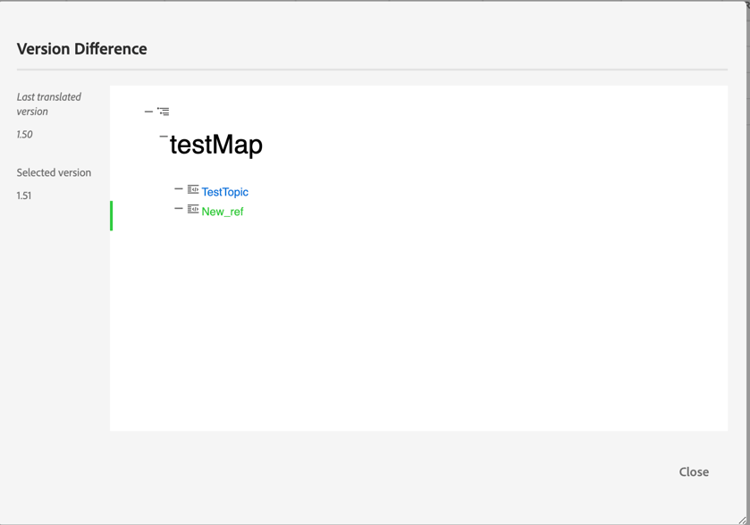750x525 pixels.
Task: Click the dialog resize handle
Action: point(742,520)
